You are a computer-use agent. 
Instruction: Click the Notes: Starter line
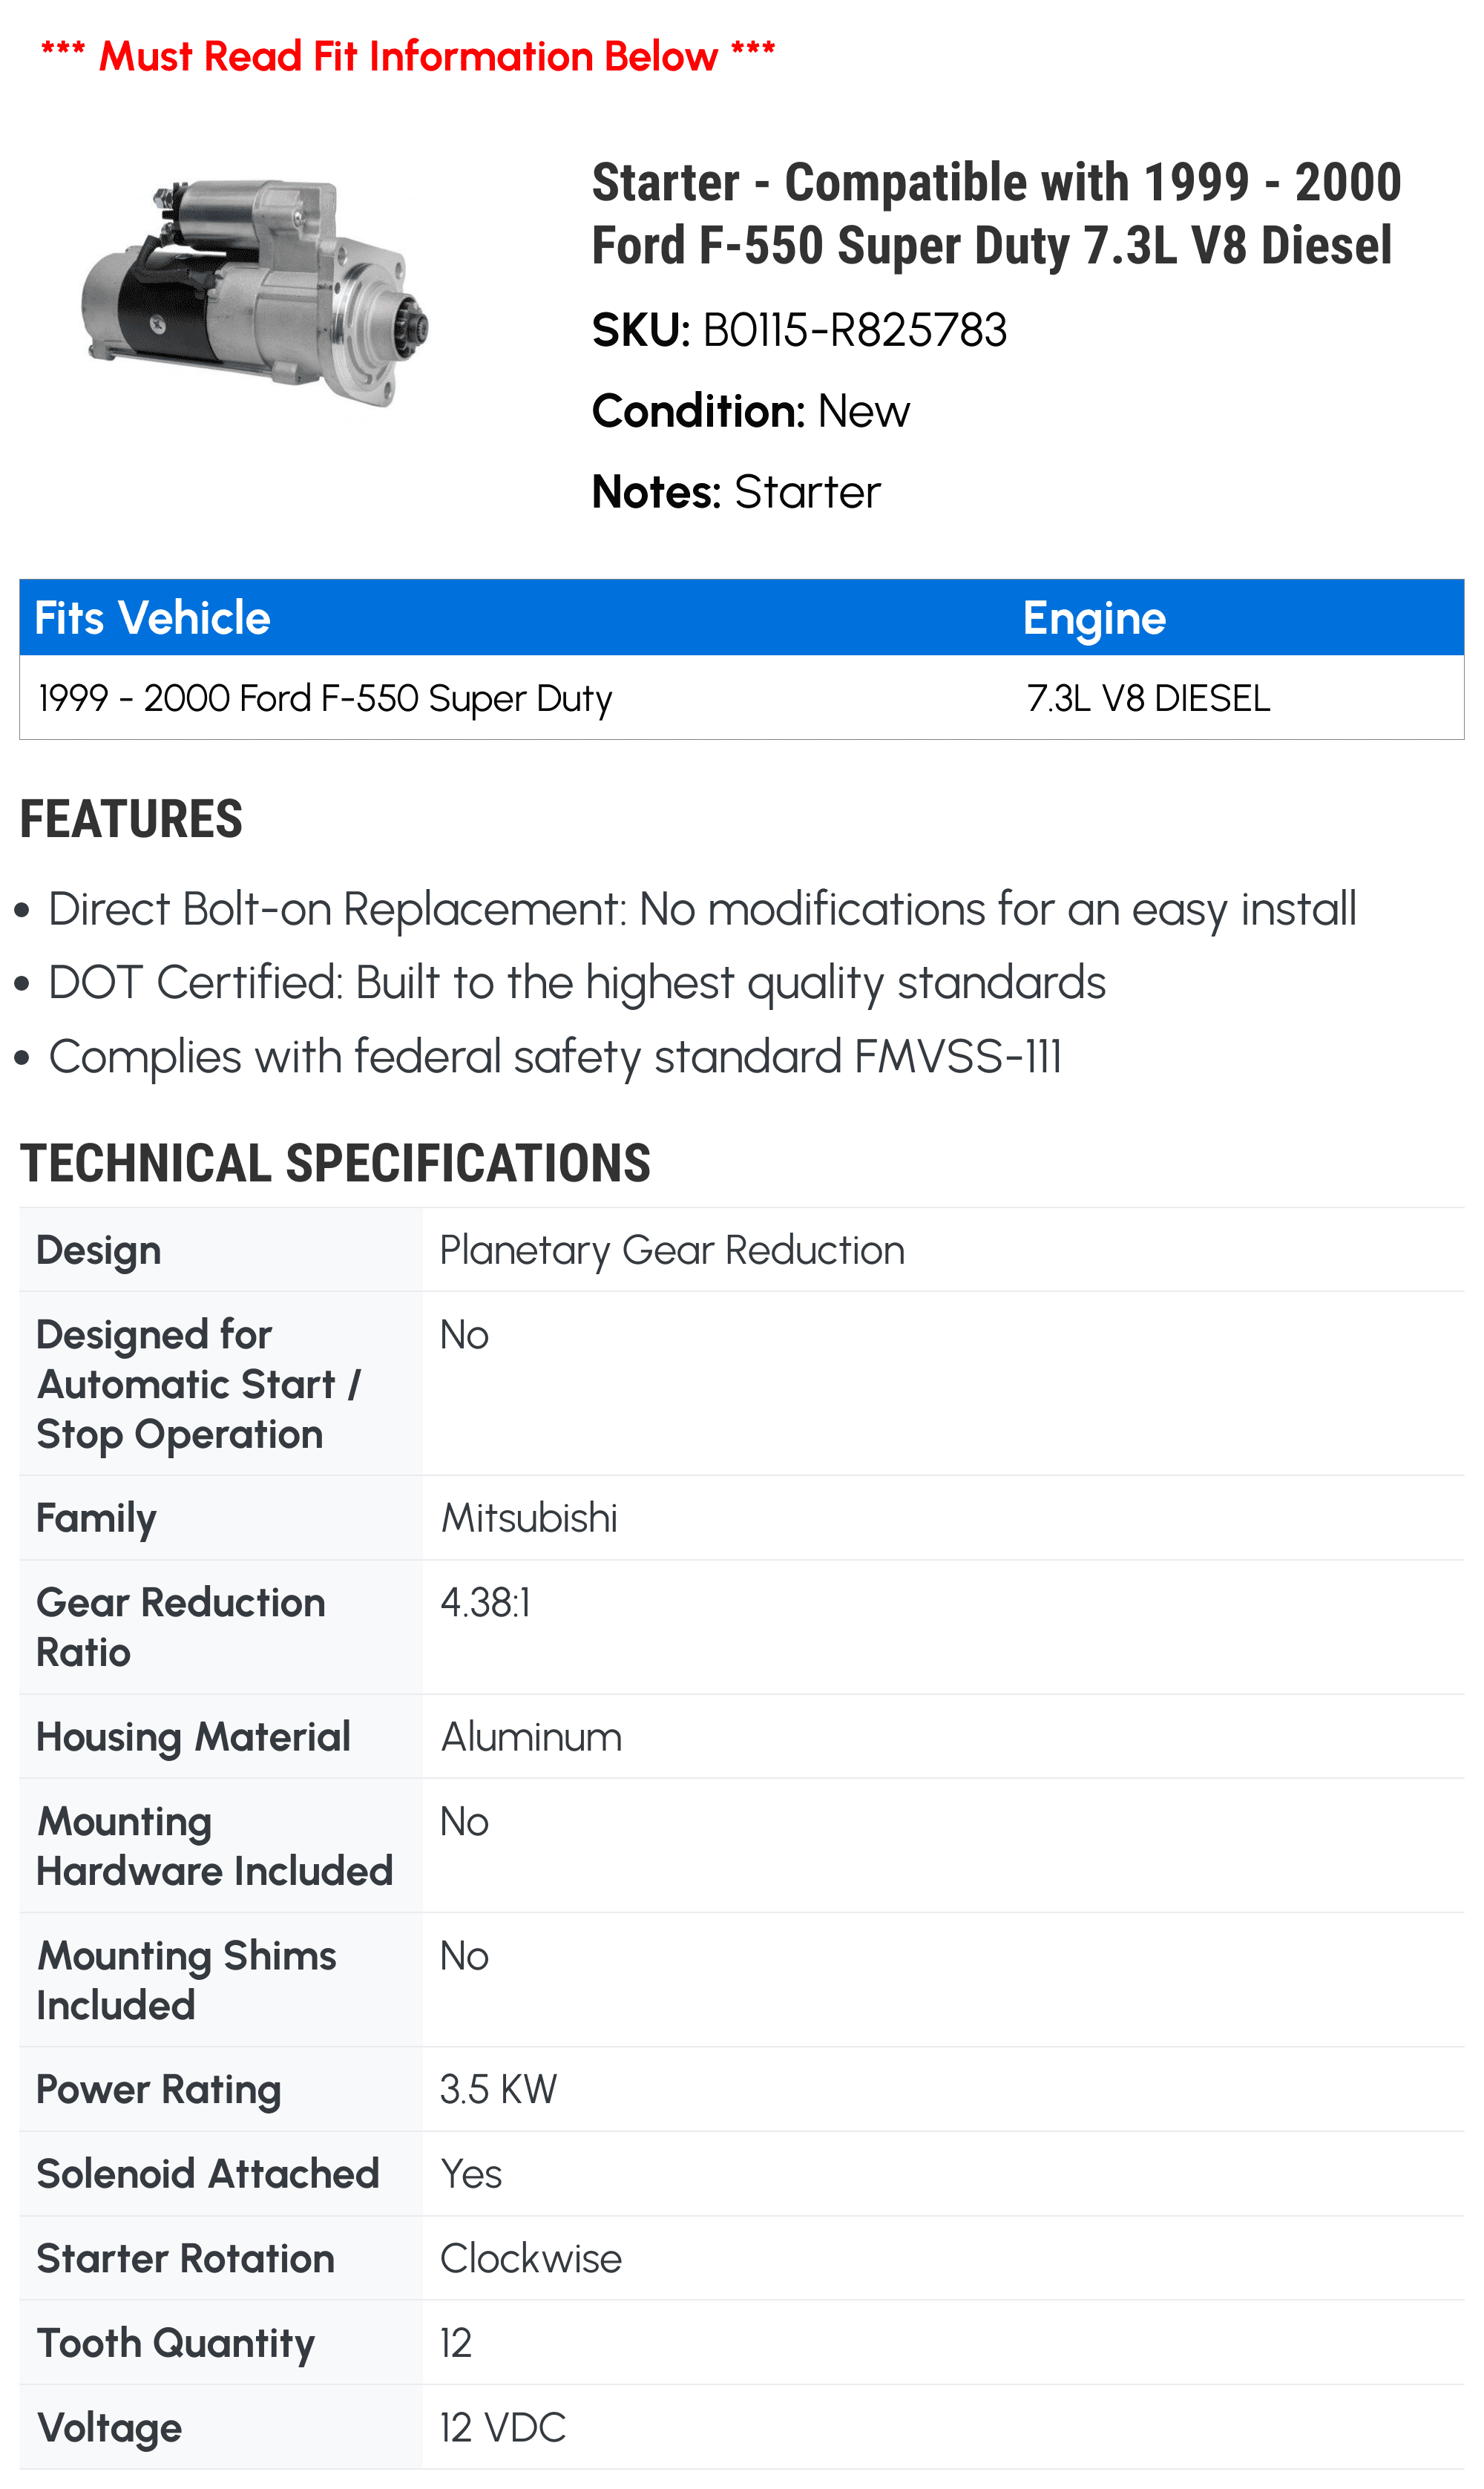click(x=736, y=492)
